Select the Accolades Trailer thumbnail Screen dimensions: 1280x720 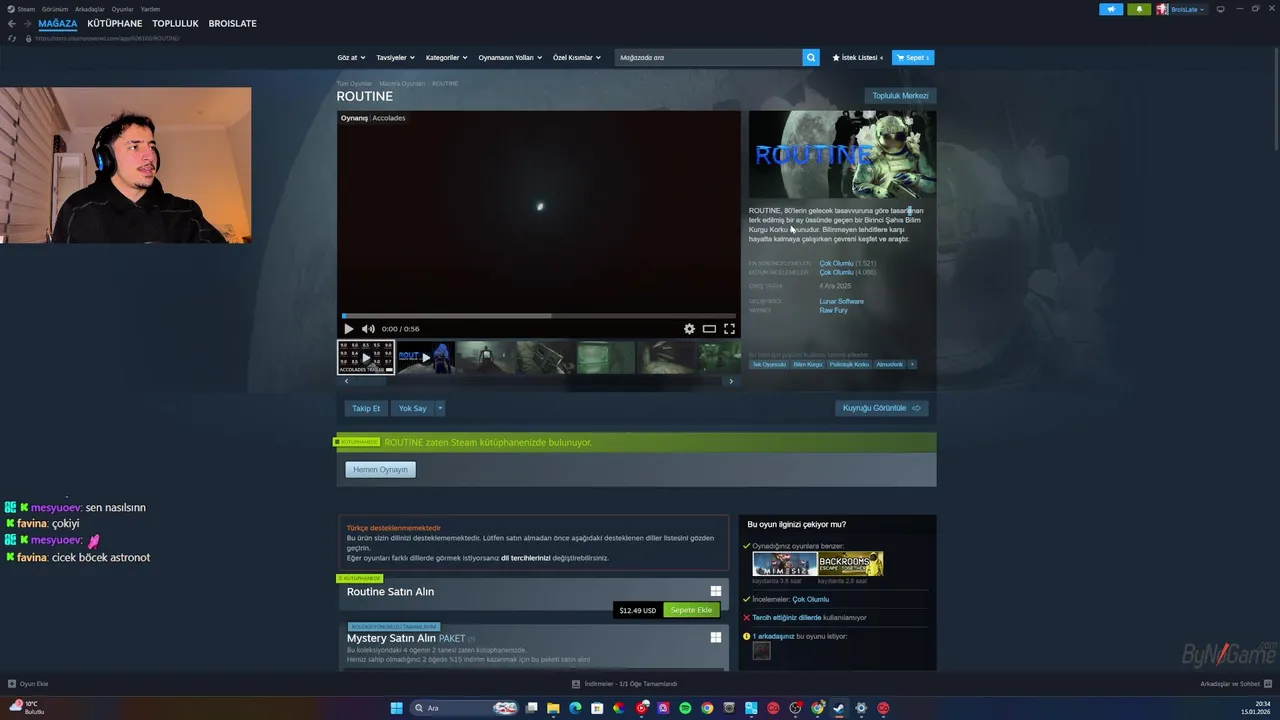tap(366, 357)
